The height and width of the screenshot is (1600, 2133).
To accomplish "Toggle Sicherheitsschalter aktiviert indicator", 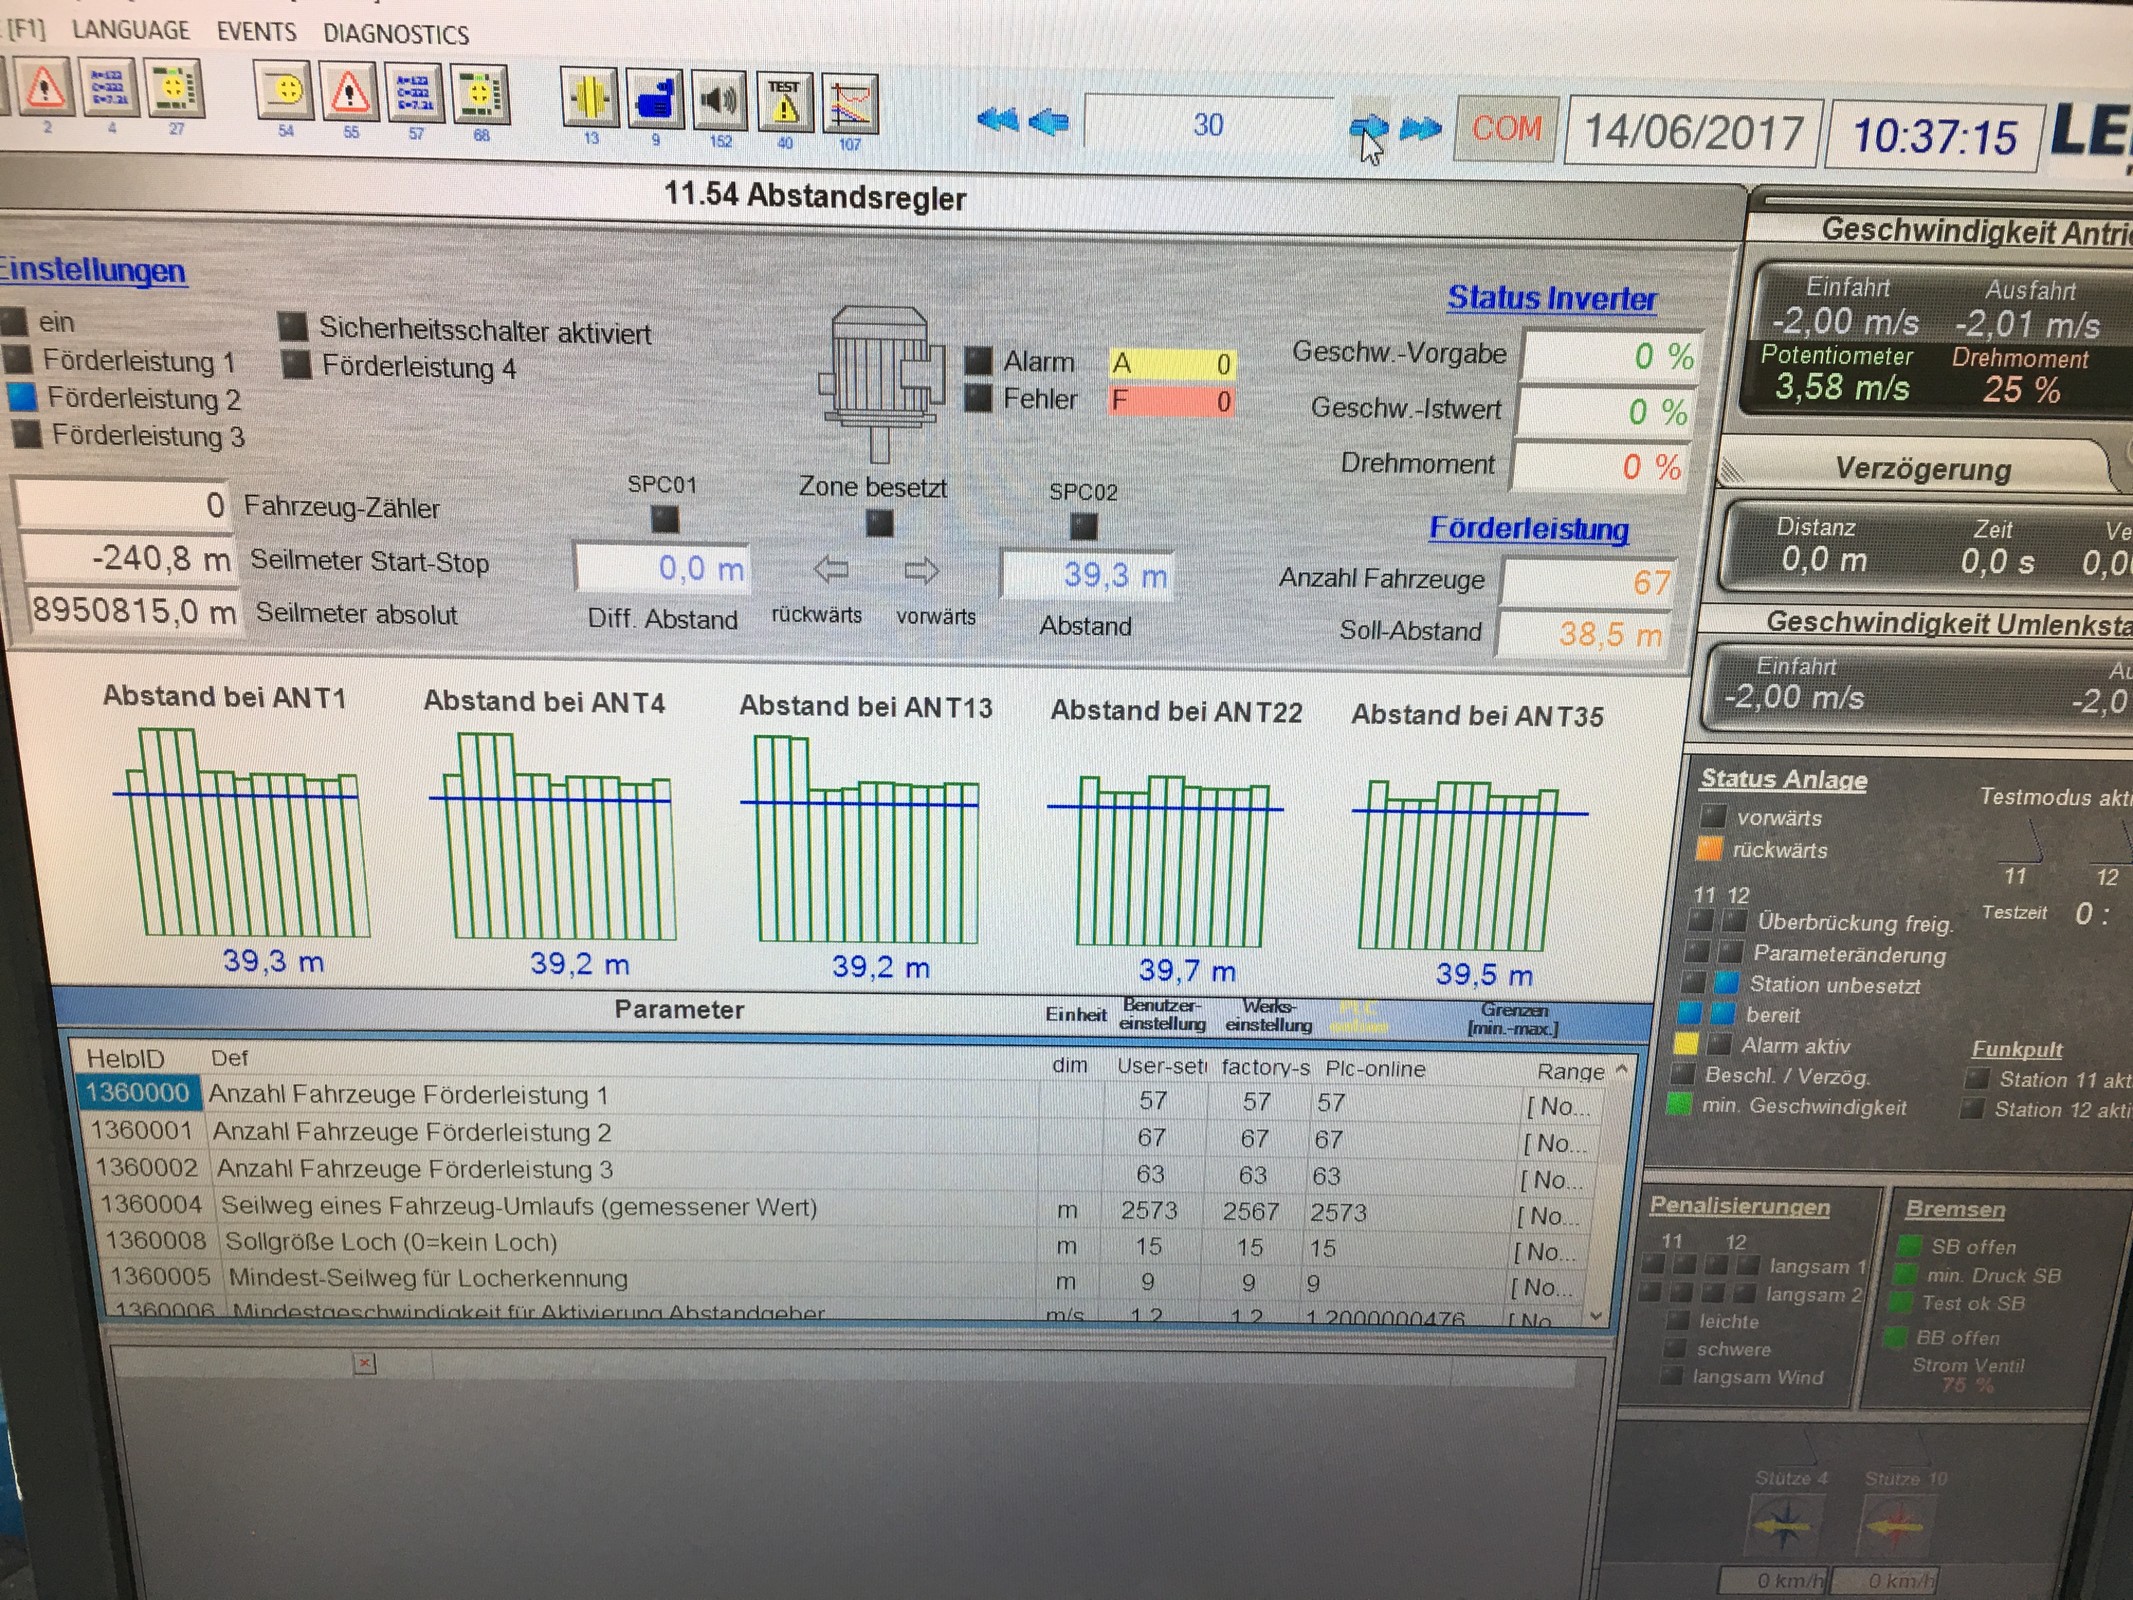I will 292,326.
